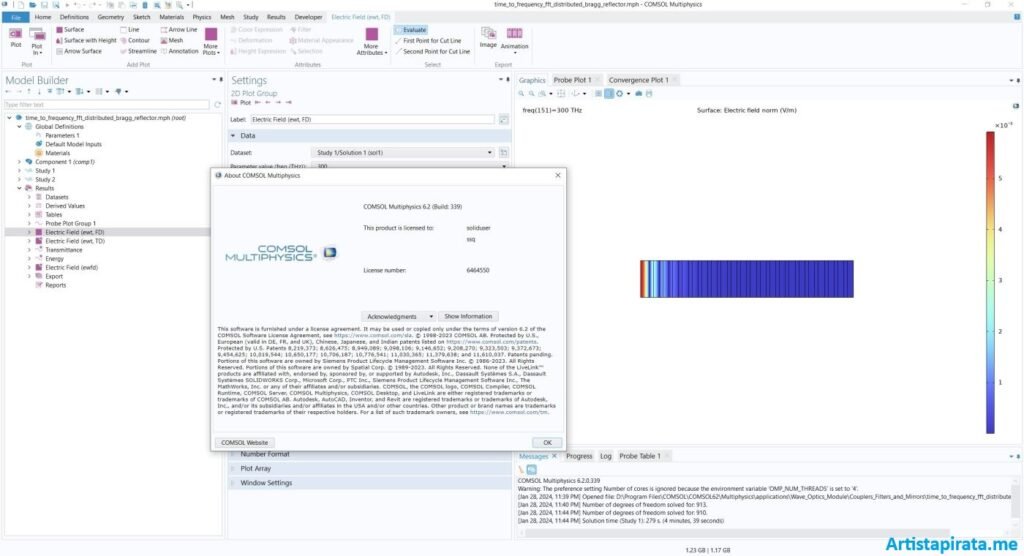This screenshot has height=556, width=1024.
Task: Switch to the Geometry ribbon tab
Action: [x=110, y=17]
